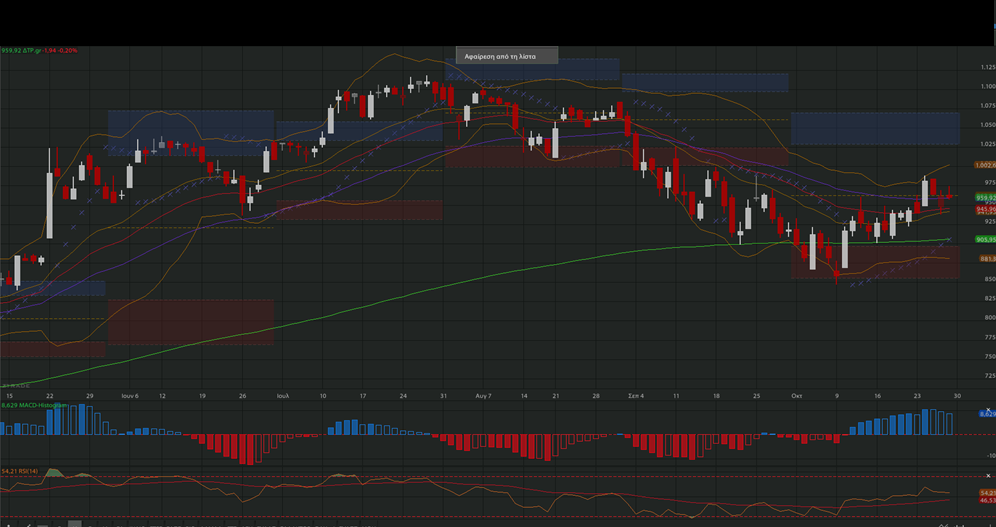Click the 'Σεπ 4' date label

636,396
